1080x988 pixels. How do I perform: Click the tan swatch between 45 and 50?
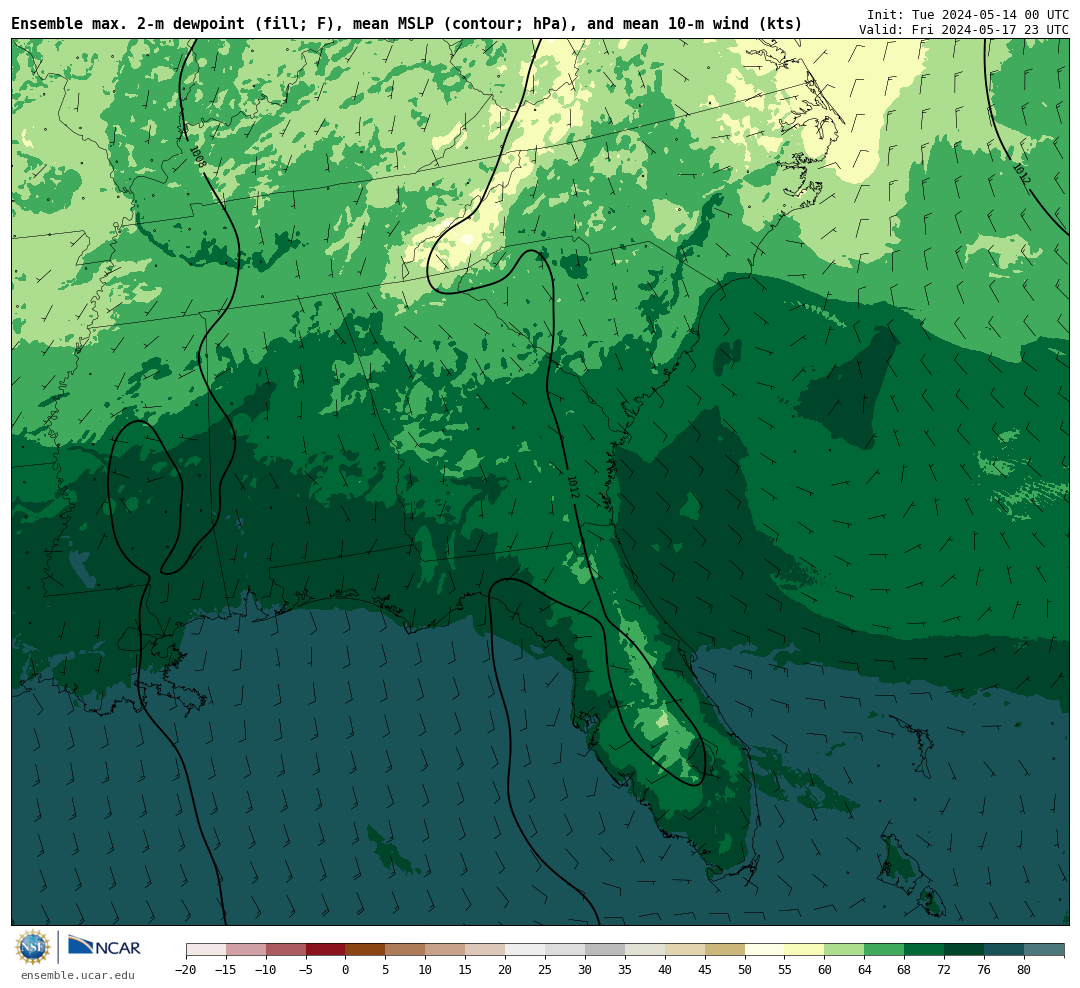point(725,950)
